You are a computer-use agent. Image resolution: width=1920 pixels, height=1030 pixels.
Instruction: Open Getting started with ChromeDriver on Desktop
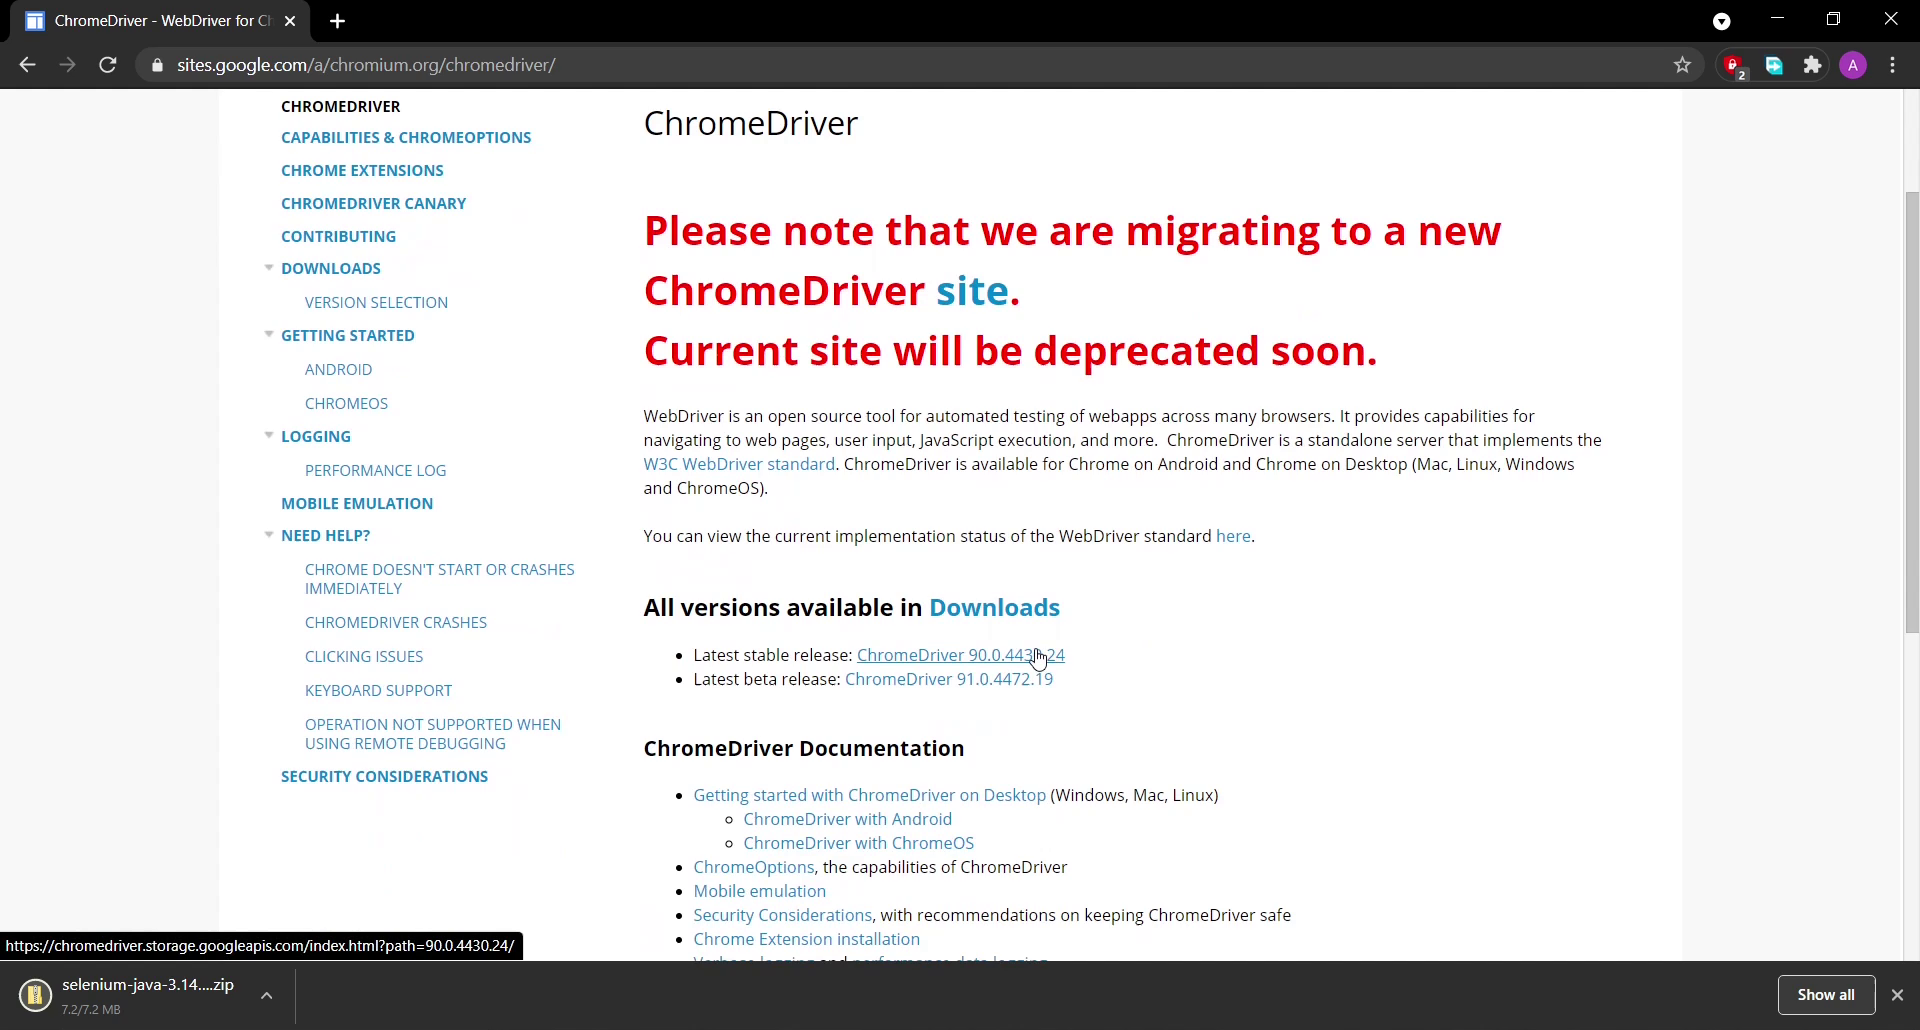point(869,795)
